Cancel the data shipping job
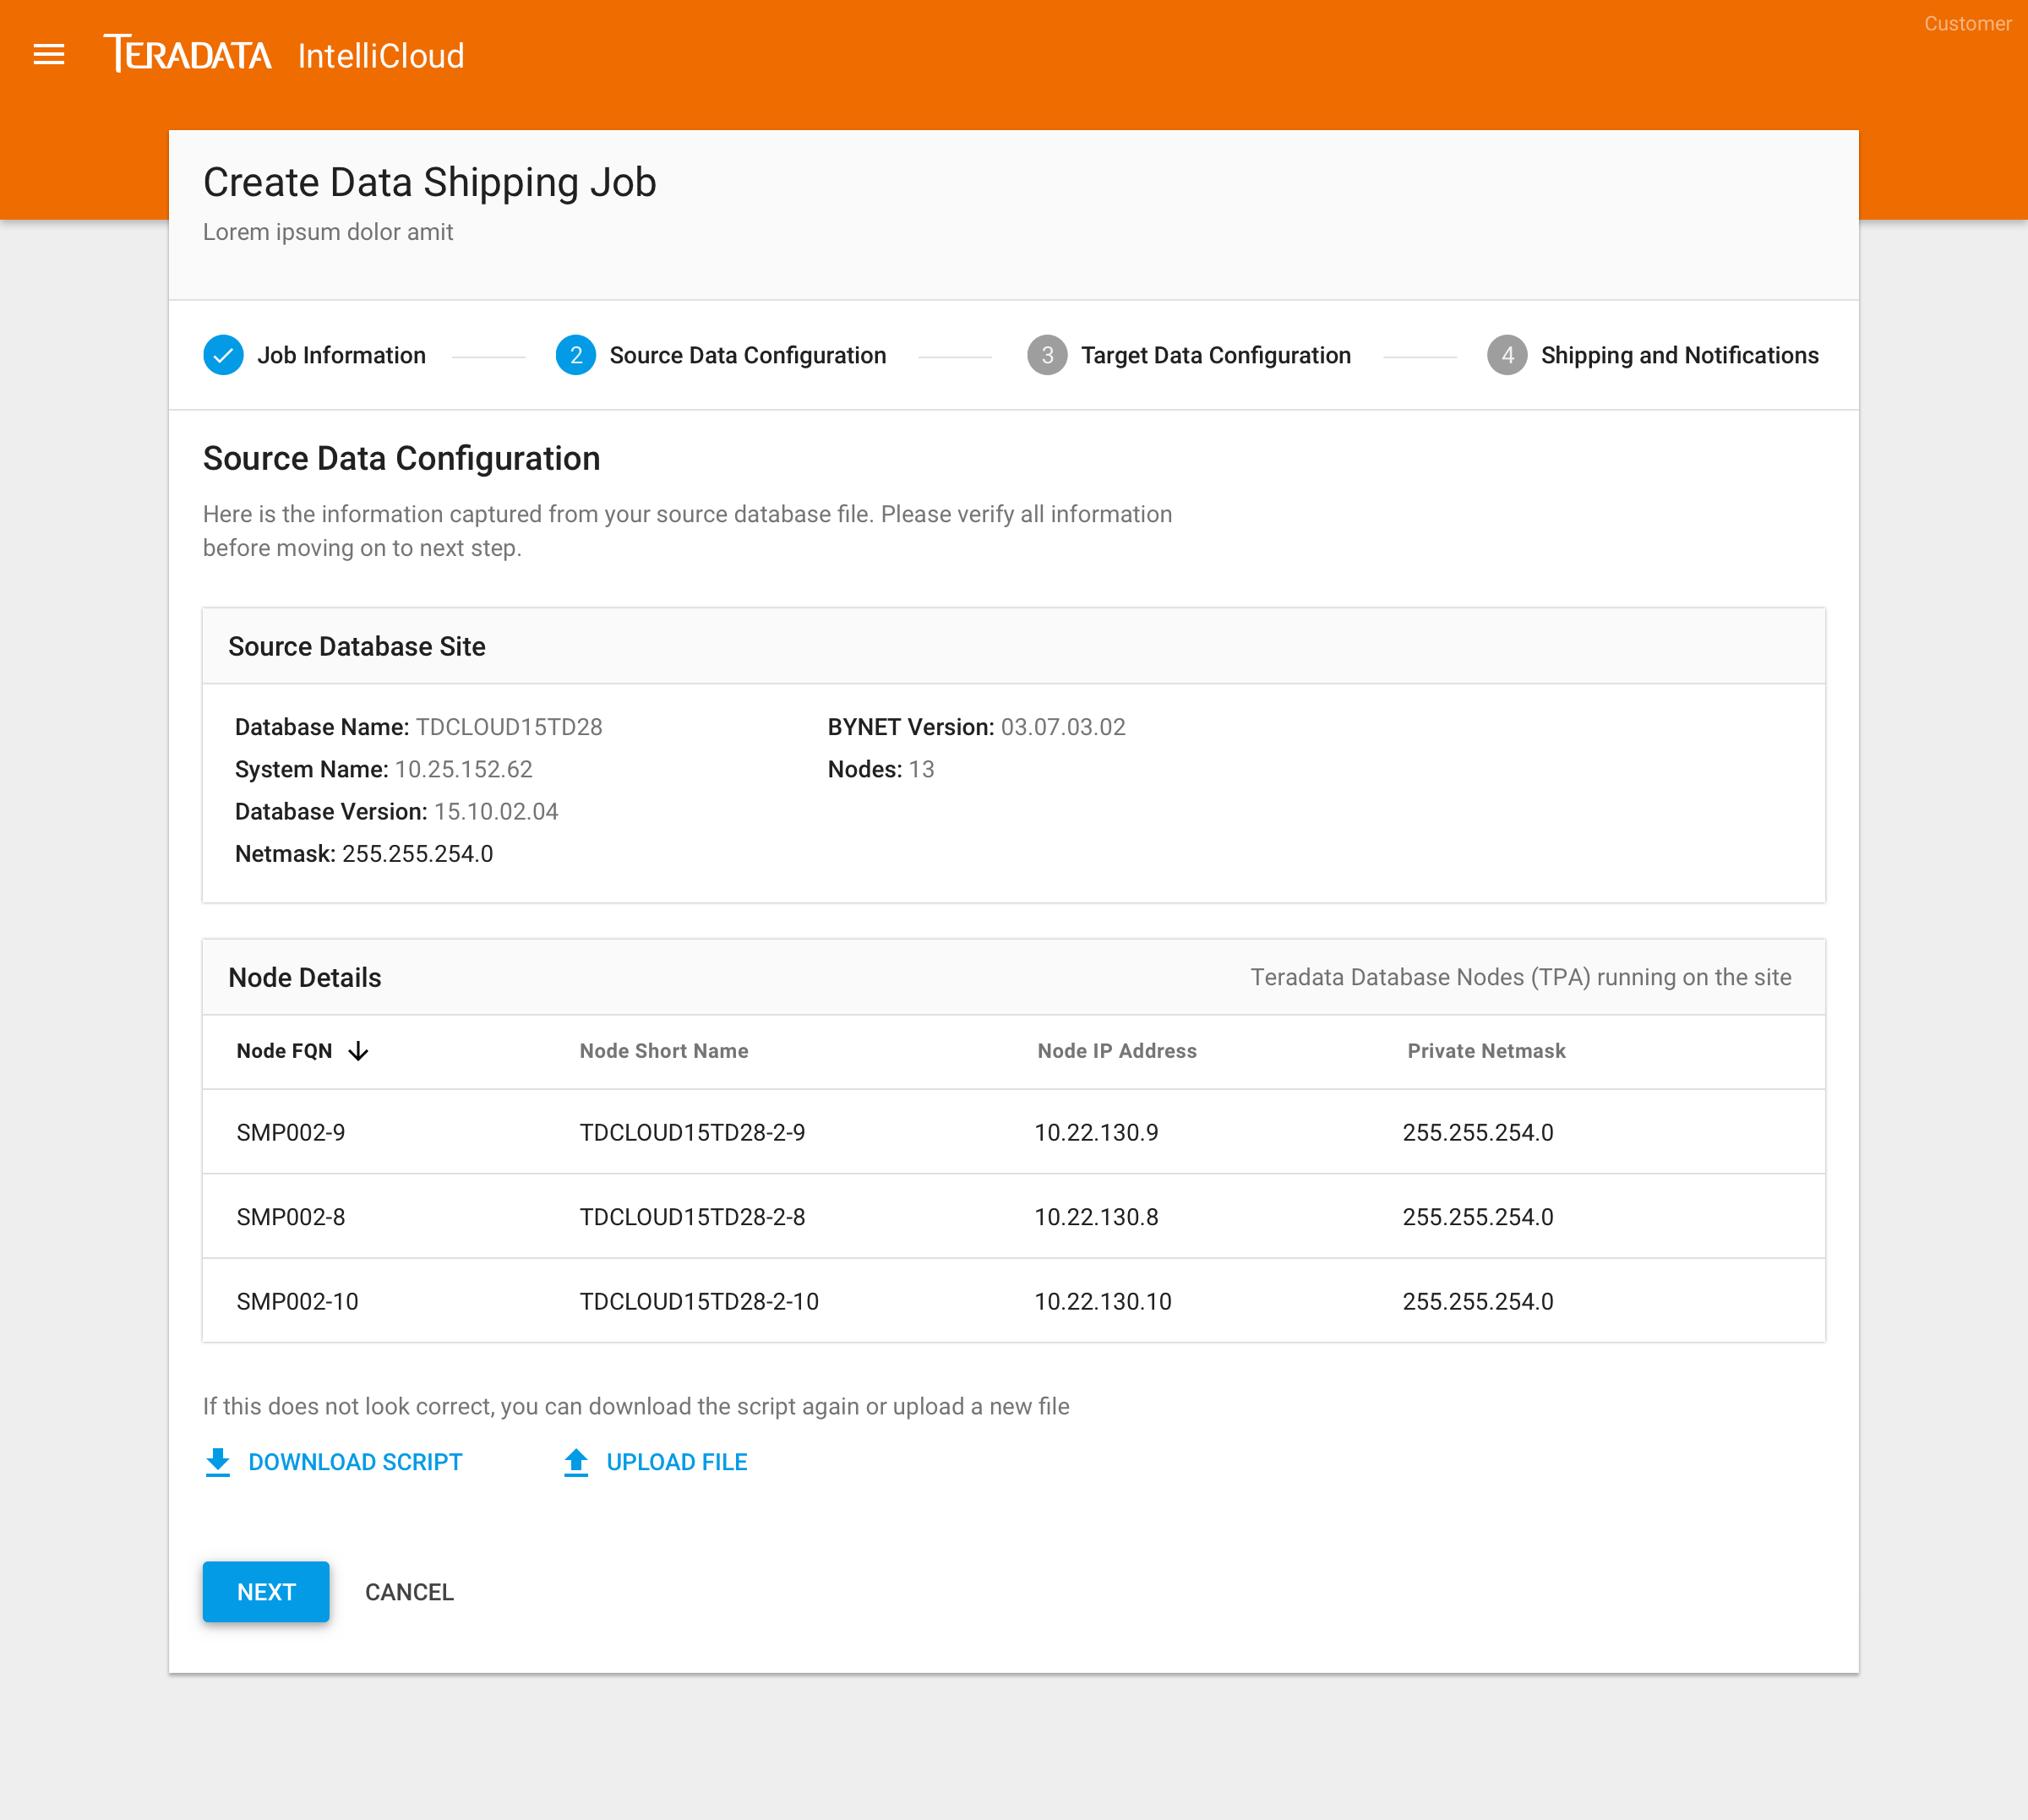Screen dimensions: 2028x1820 click(409, 1592)
